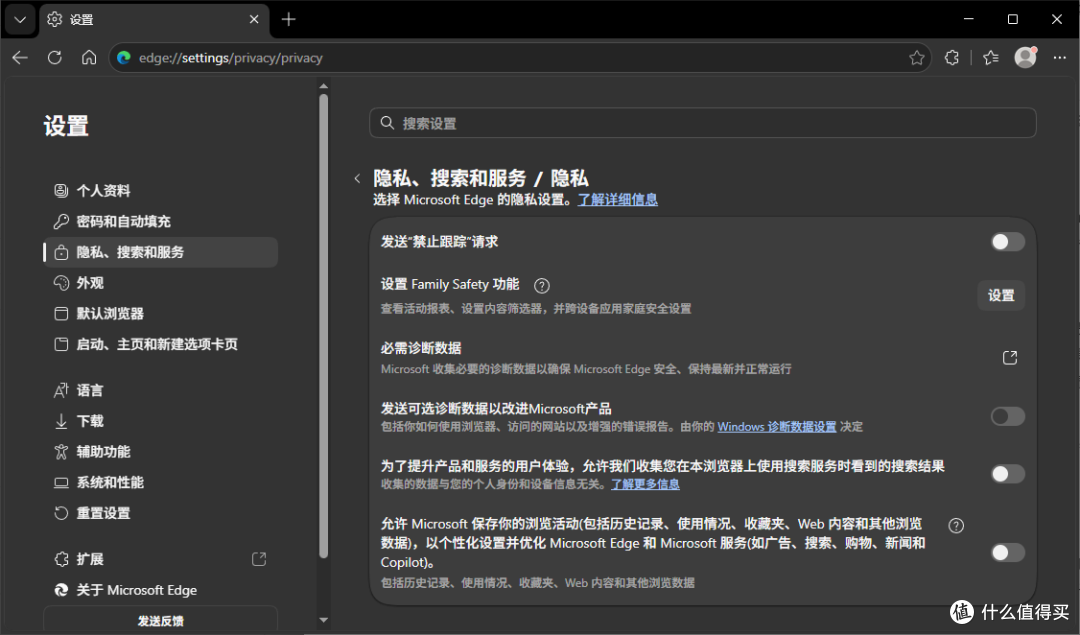The height and width of the screenshot is (635, 1080).
Task: Open the Favorites list icon
Action: [990, 58]
